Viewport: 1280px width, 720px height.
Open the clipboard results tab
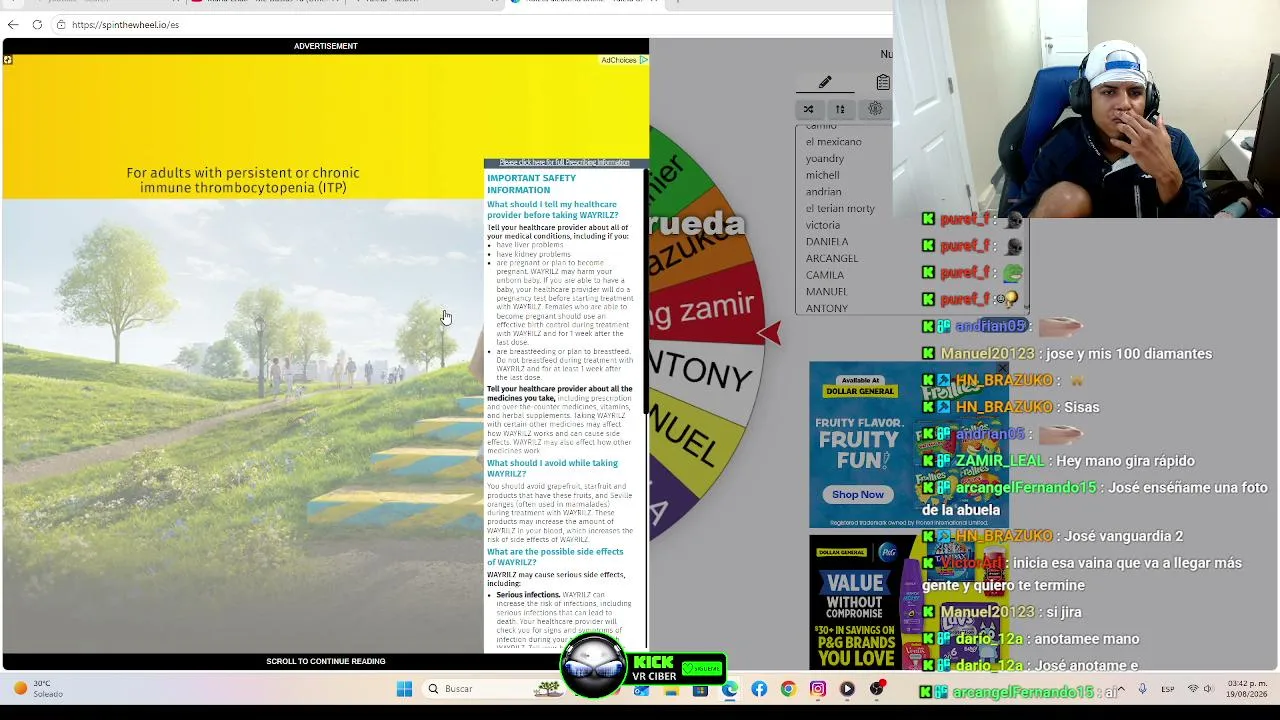coord(882,82)
